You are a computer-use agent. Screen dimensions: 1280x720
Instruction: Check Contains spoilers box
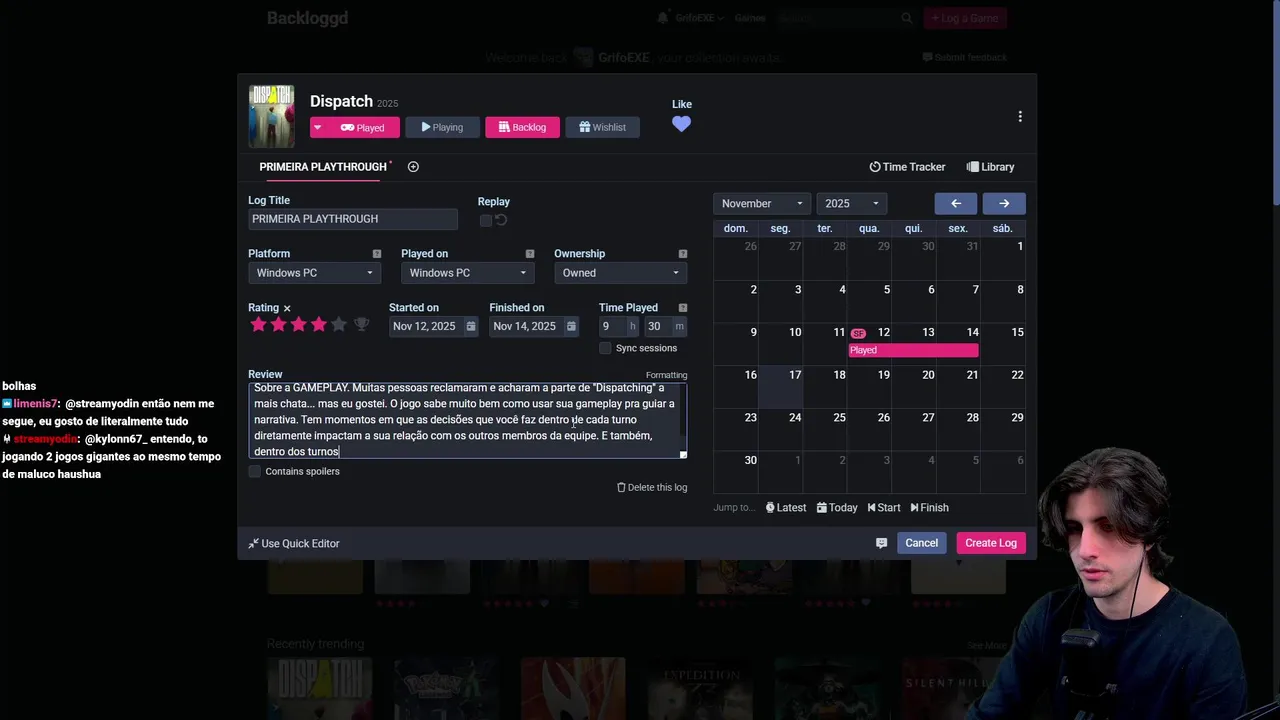pos(254,471)
